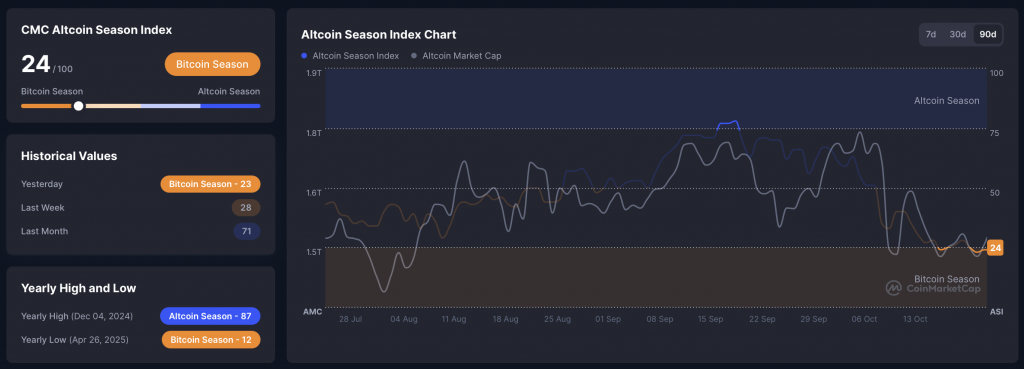This screenshot has height=369, width=1024.
Task: Click the 06 Oct date marker on axis
Action: 864,319
